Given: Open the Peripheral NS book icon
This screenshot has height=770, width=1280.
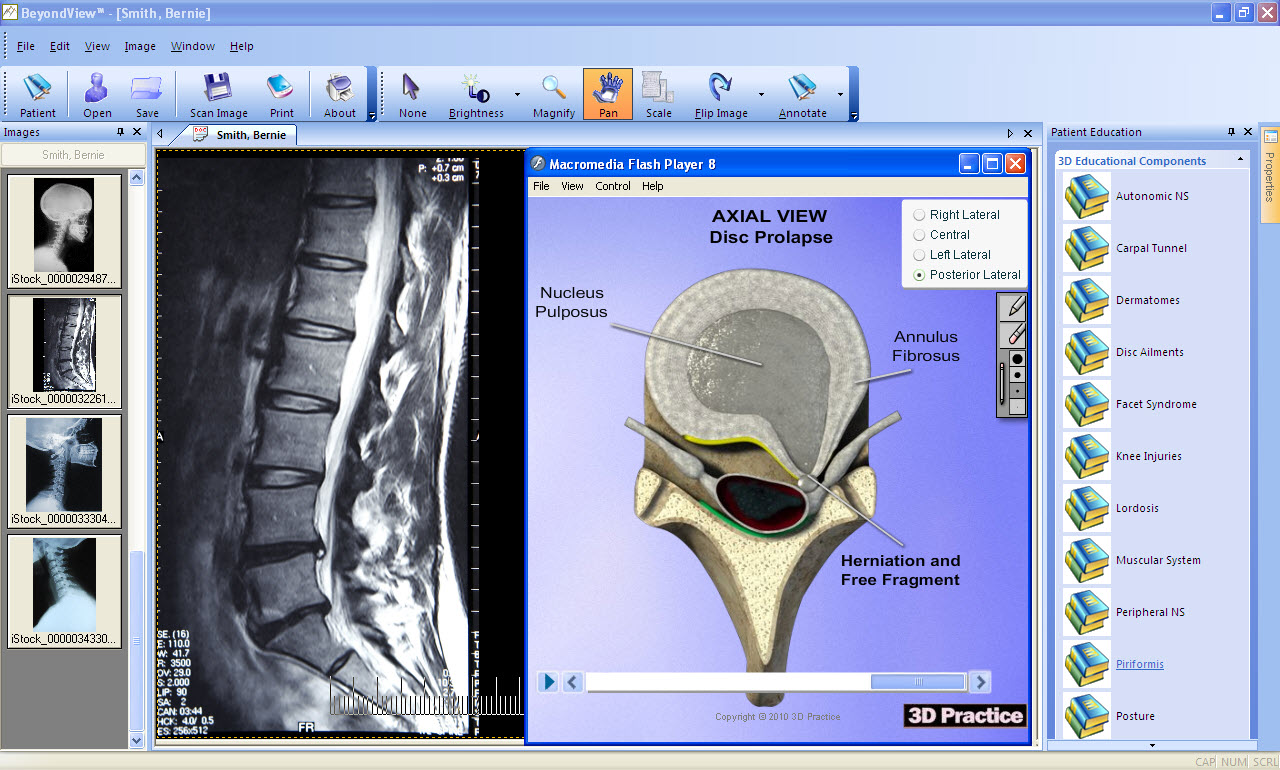Looking at the screenshot, I should pos(1087,613).
